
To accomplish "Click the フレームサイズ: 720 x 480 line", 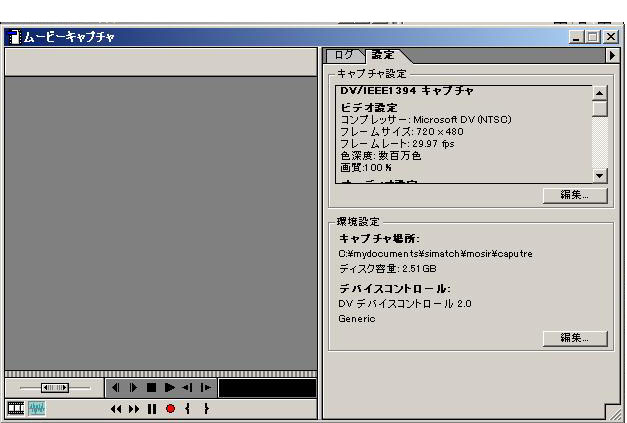I will click(x=402, y=132).
